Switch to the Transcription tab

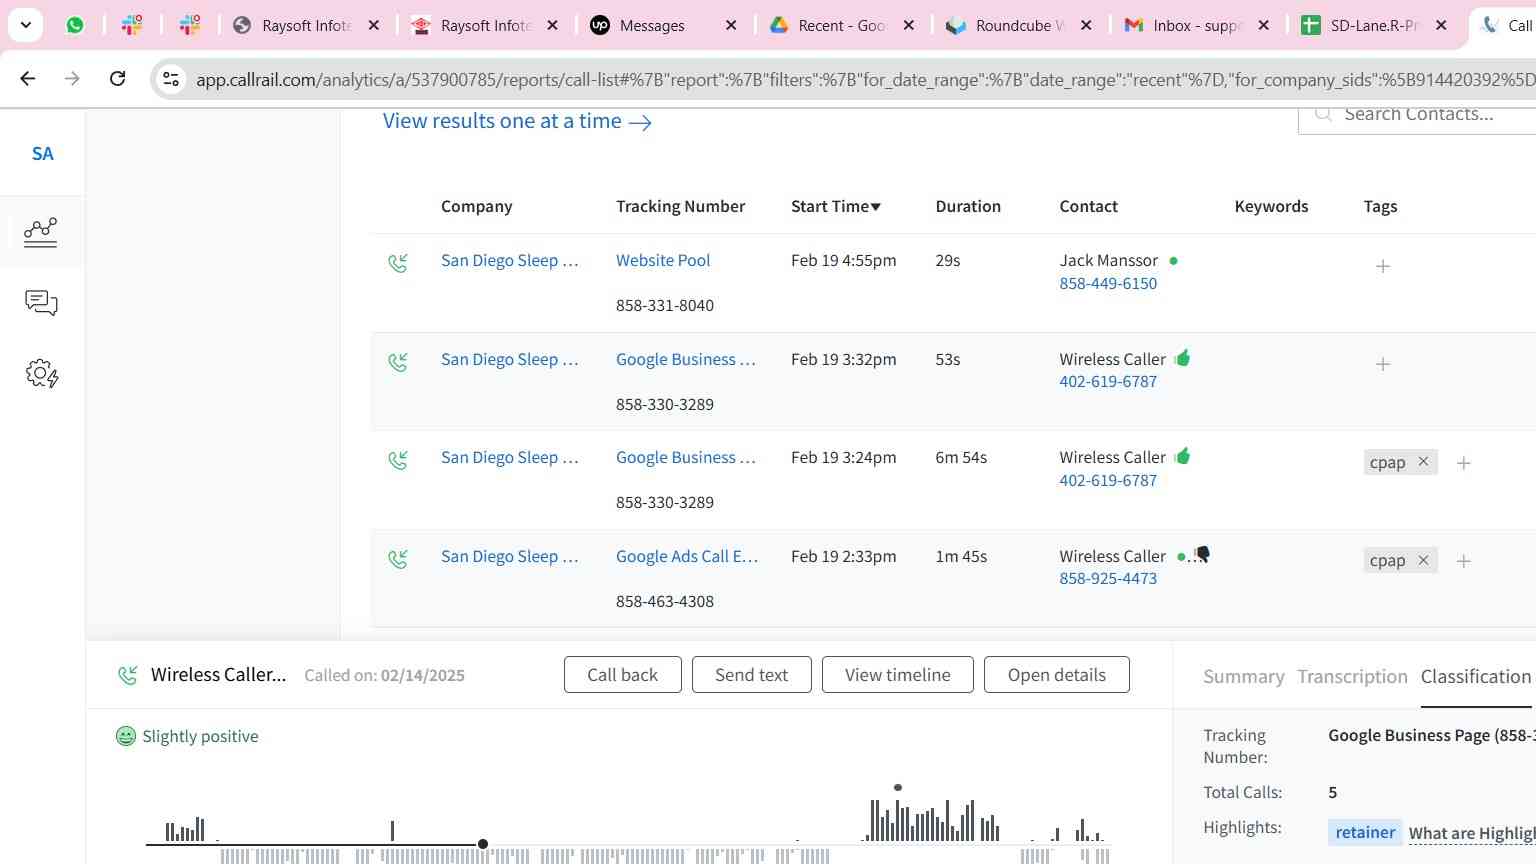click(1352, 677)
